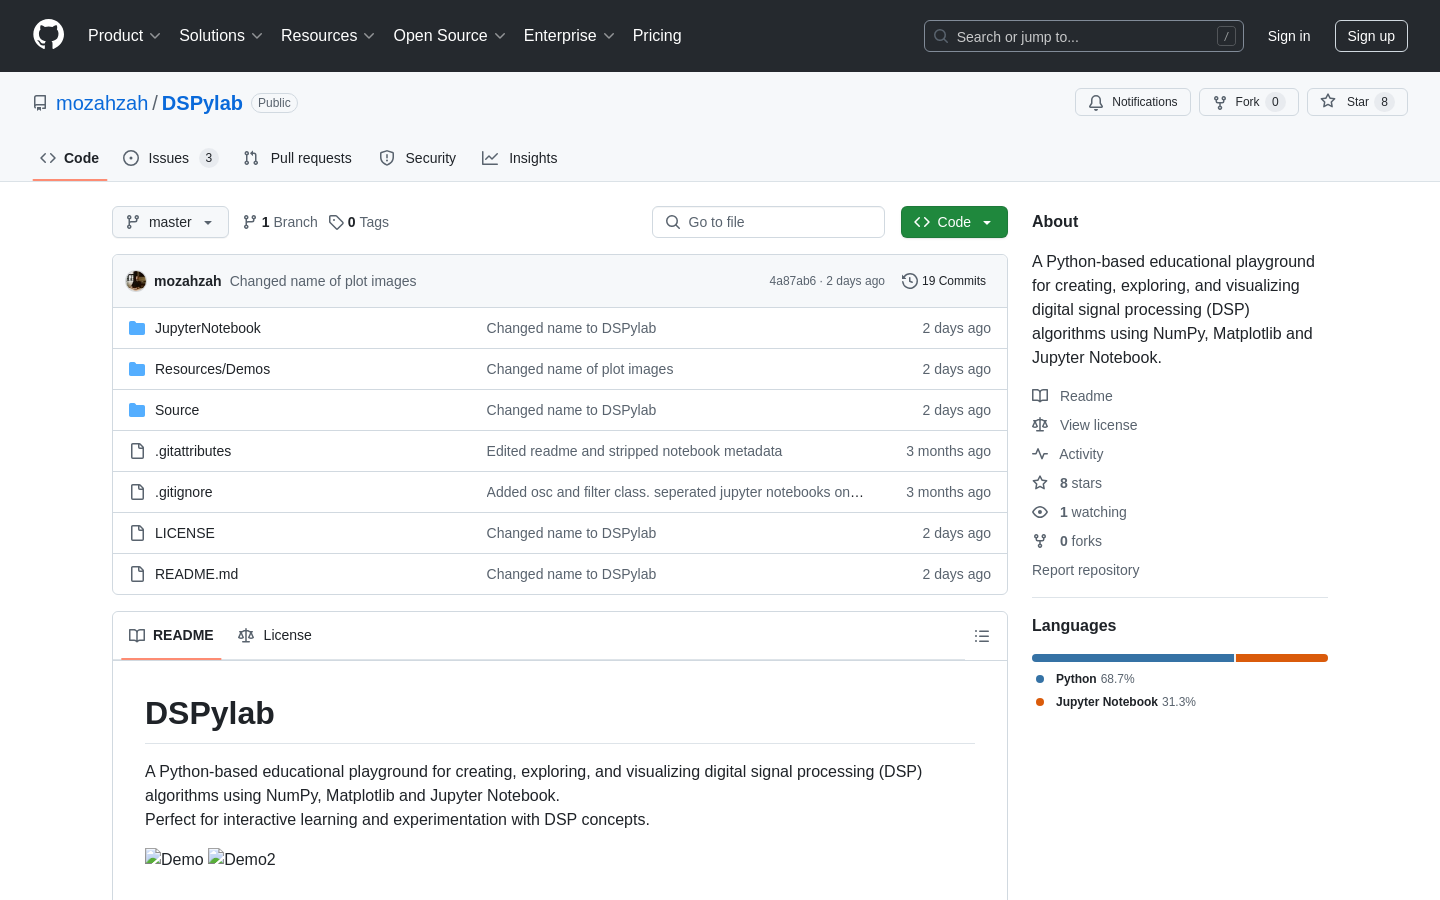Image resolution: width=1440 pixels, height=900 pixels.
Task: Click the Readme book icon in About
Action: [x=1040, y=396]
